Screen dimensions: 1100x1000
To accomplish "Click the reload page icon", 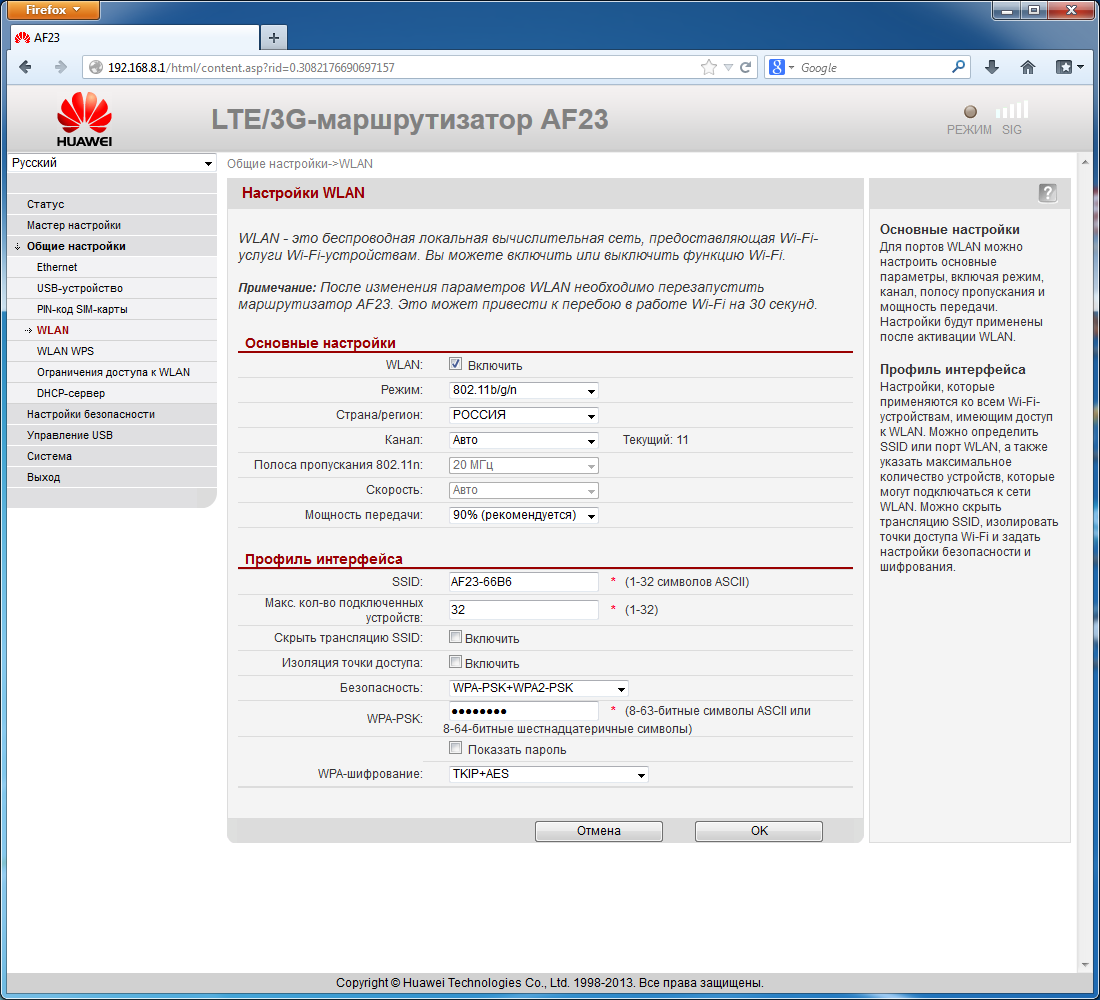I will (745, 67).
